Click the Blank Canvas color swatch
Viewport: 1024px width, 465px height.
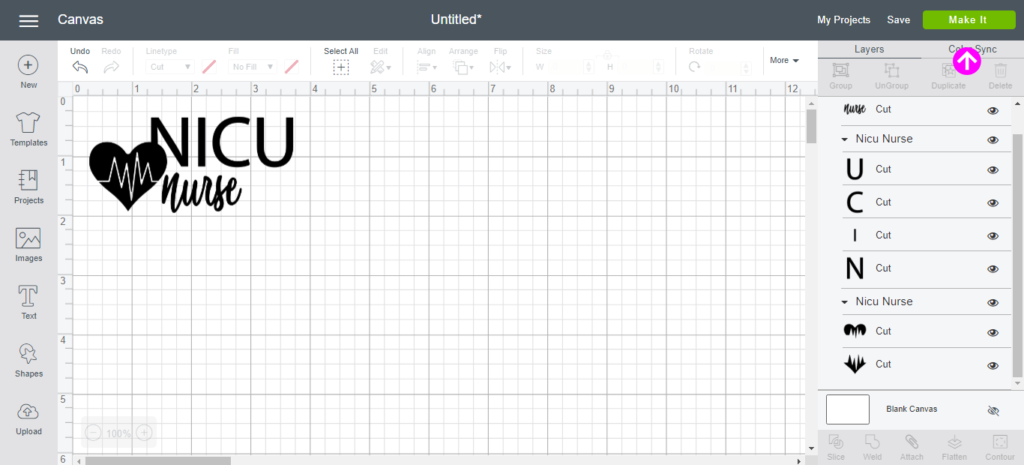pyautogui.click(x=847, y=409)
